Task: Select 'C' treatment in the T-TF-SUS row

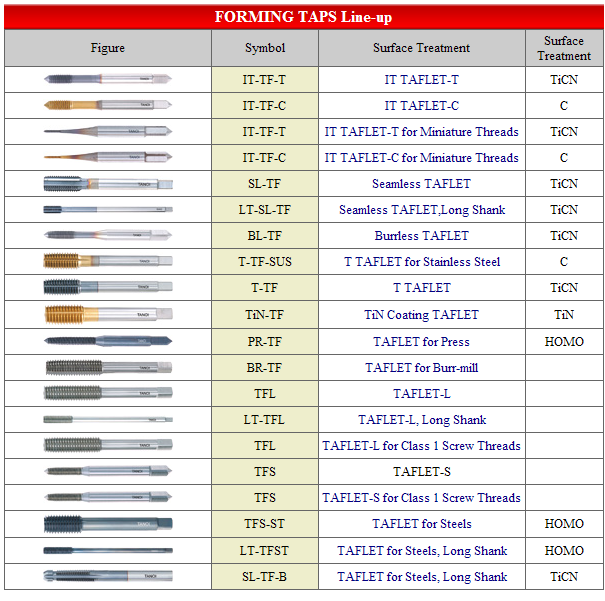Action: tap(564, 262)
